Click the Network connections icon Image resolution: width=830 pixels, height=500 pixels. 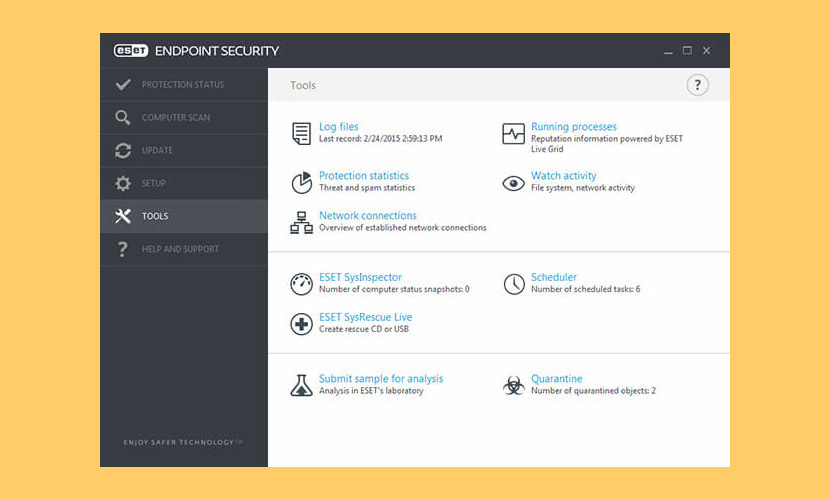301,222
